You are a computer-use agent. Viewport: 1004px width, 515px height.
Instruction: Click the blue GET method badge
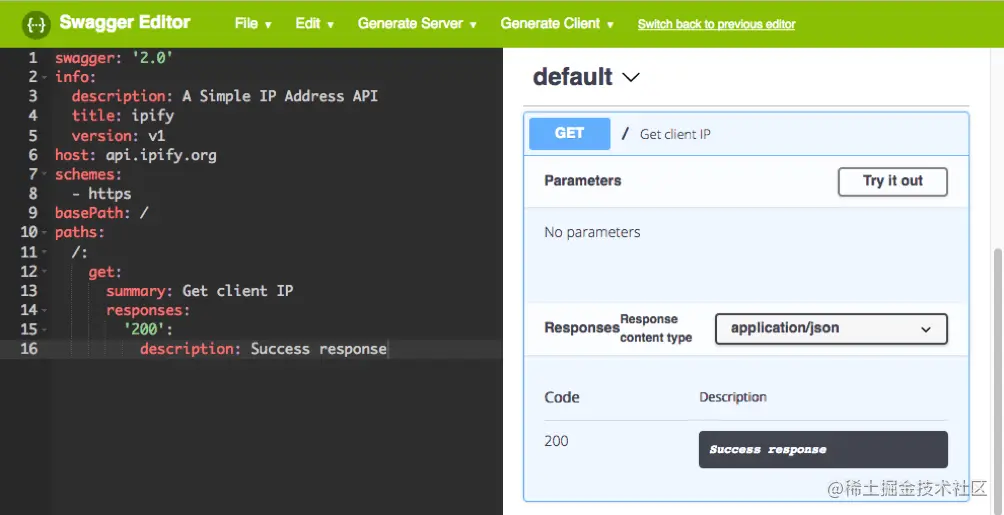click(569, 133)
